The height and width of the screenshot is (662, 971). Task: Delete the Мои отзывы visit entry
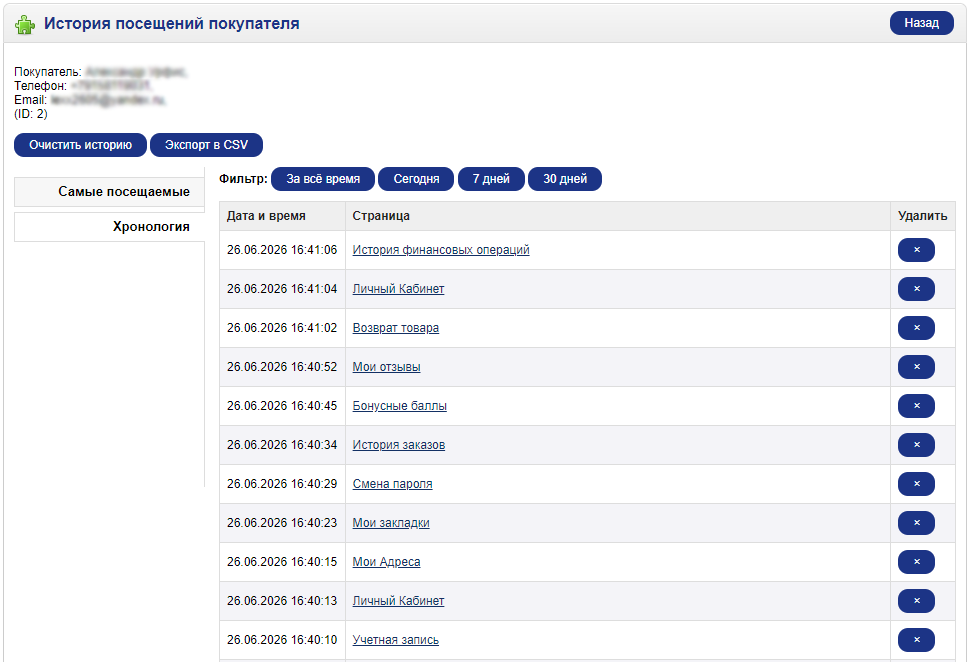pyautogui.click(x=916, y=367)
